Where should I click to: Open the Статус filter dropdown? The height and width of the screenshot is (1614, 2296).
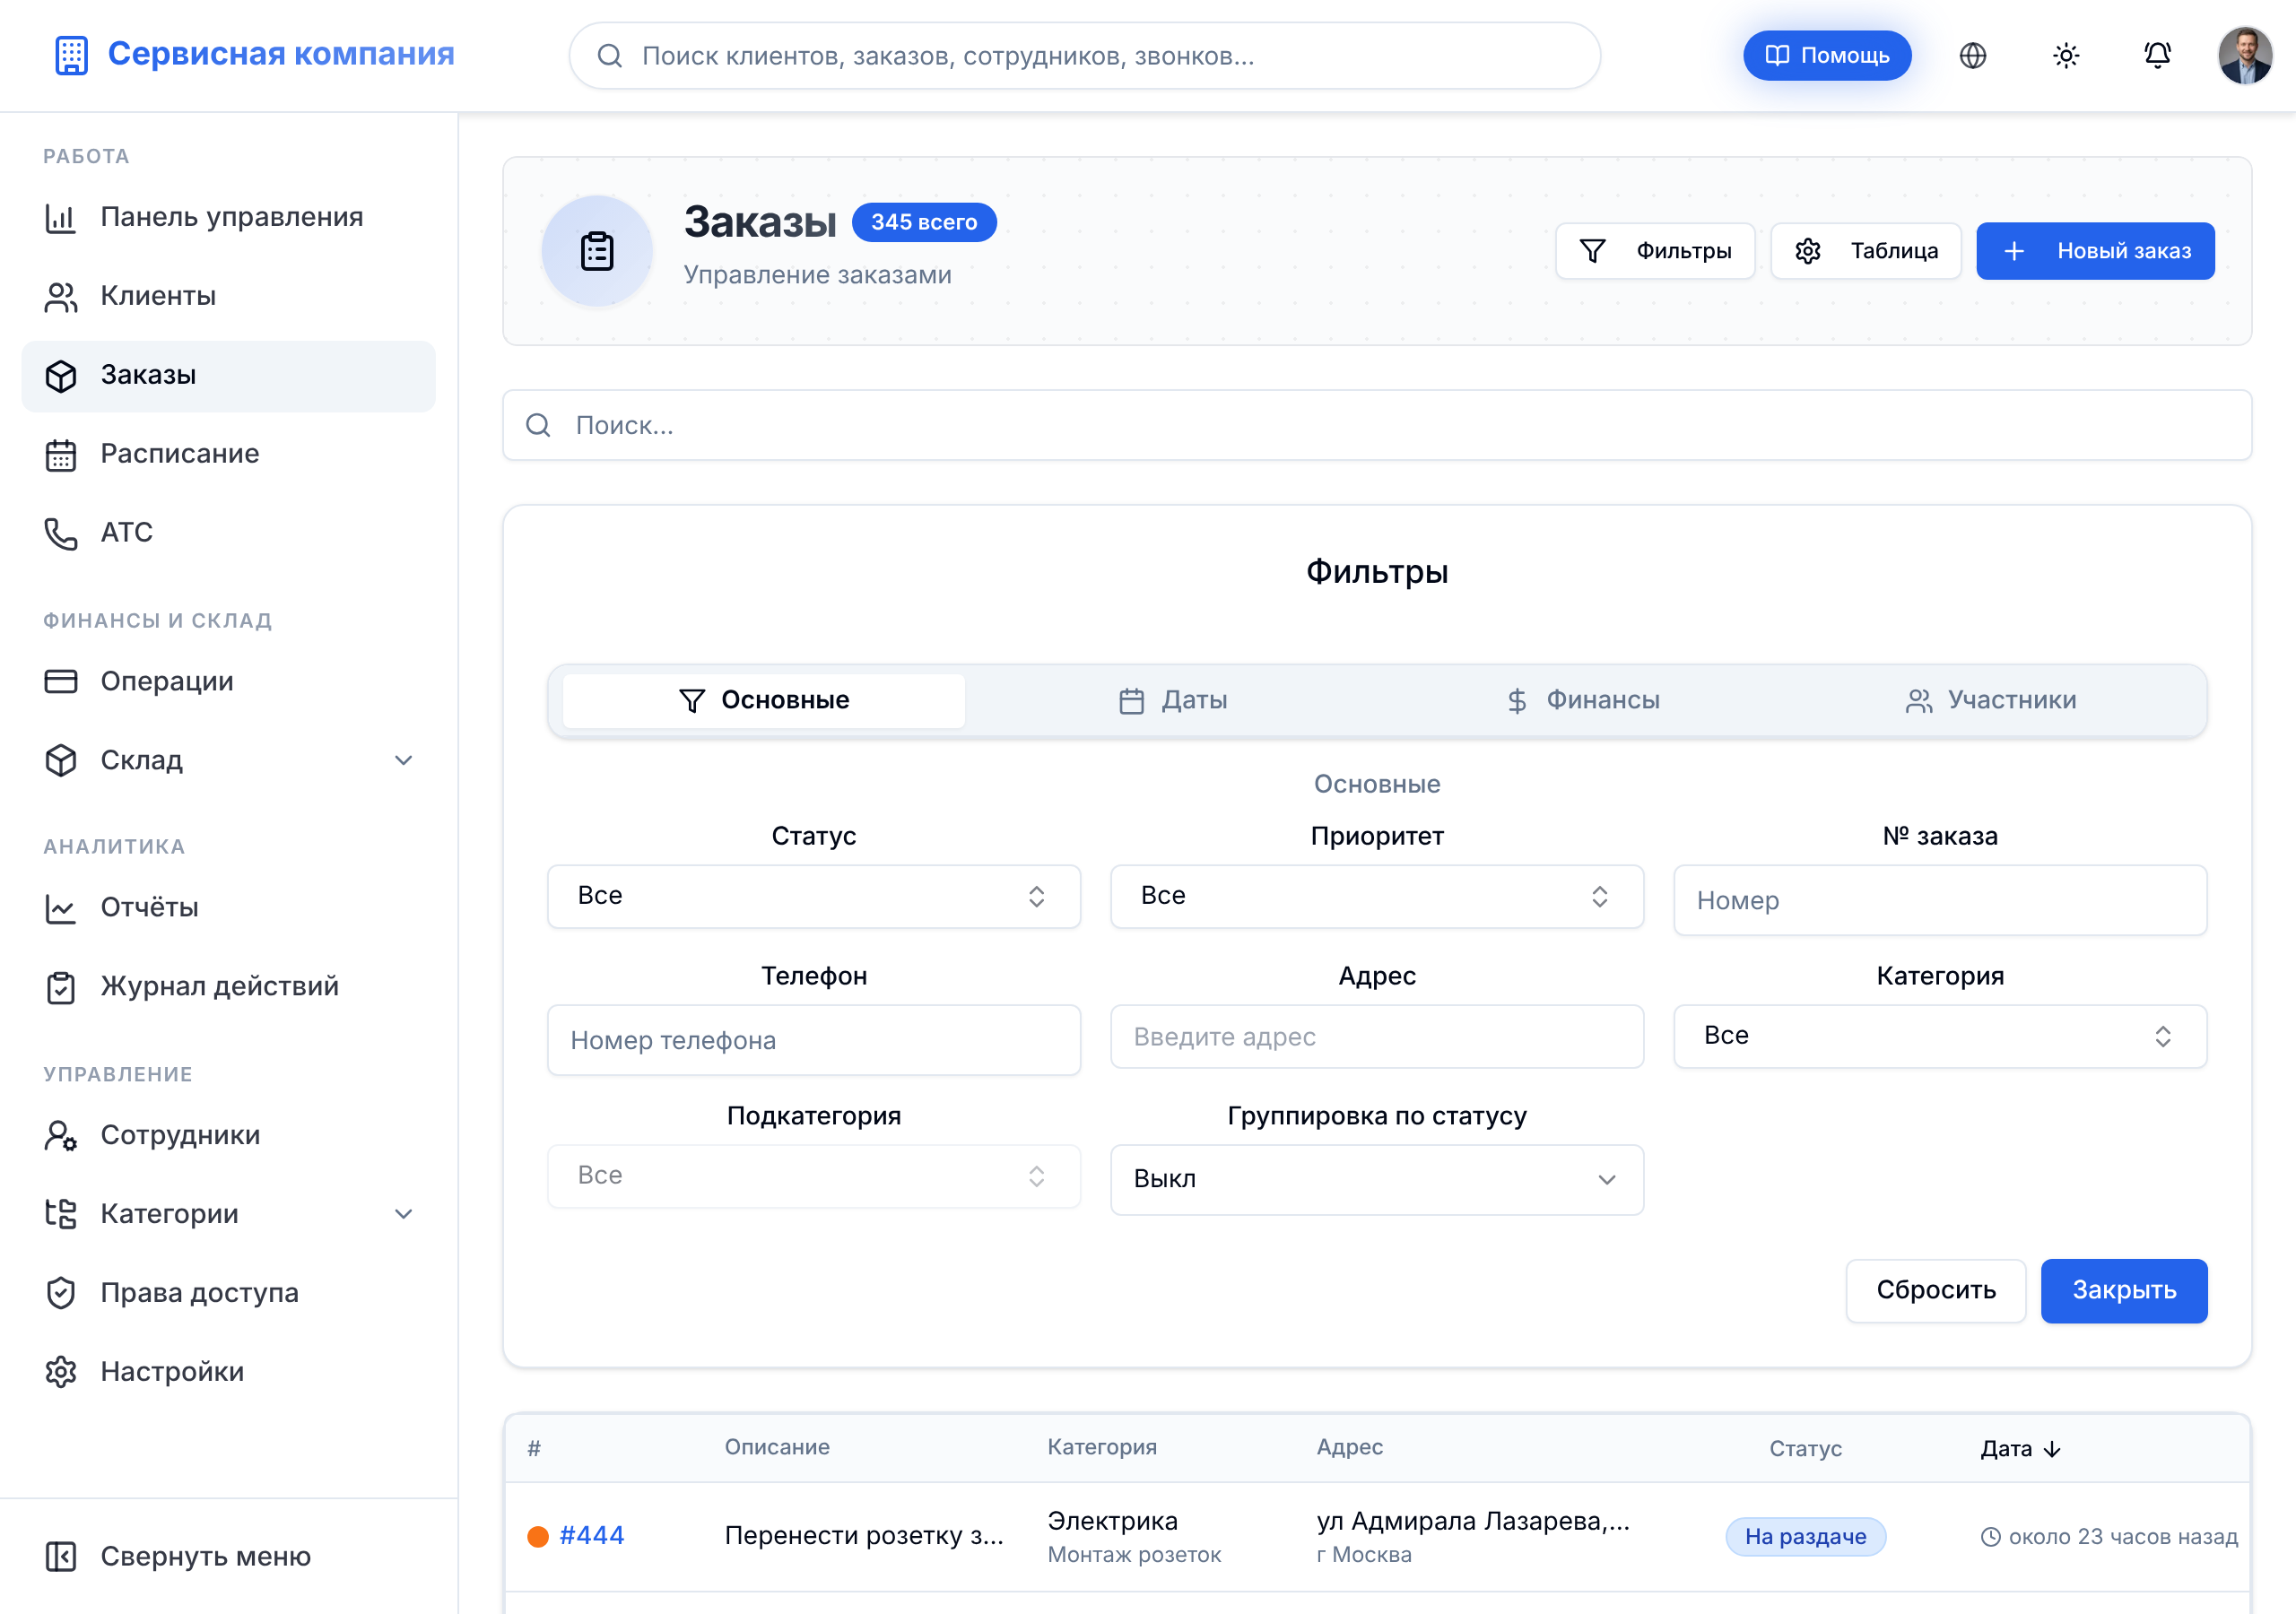point(813,897)
